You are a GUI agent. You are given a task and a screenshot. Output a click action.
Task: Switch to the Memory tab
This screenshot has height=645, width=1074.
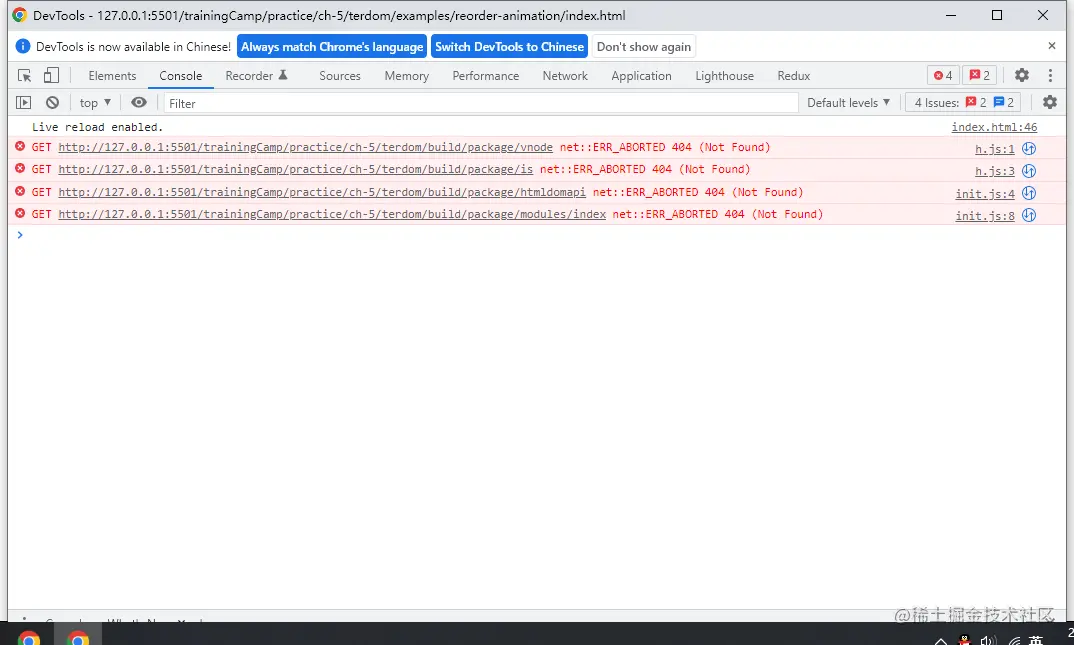point(407,76)
